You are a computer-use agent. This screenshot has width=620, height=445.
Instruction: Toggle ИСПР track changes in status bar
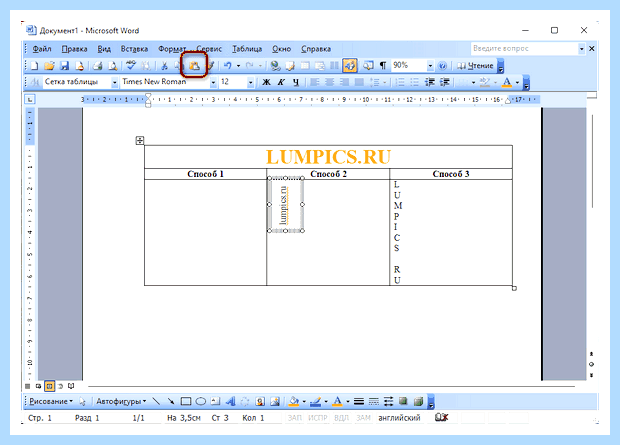(318, 418)
